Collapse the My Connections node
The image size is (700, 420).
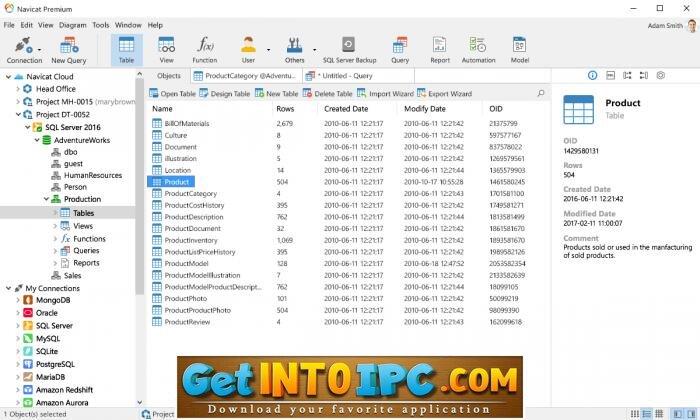pyautogui.click(x=8, y=288)
